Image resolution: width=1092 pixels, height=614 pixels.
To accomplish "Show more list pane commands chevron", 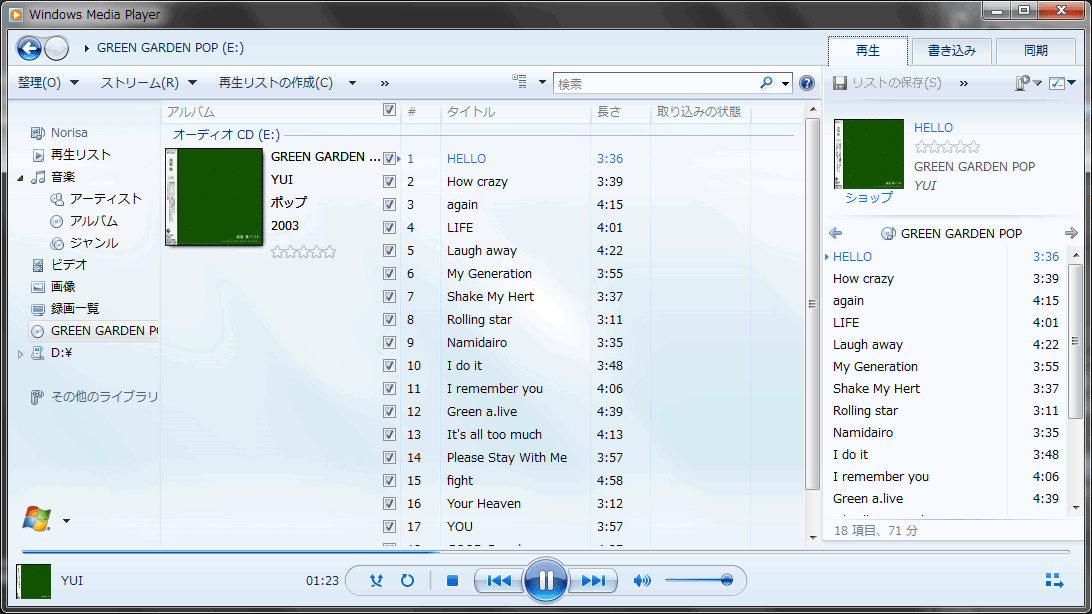I will [964, 83].
